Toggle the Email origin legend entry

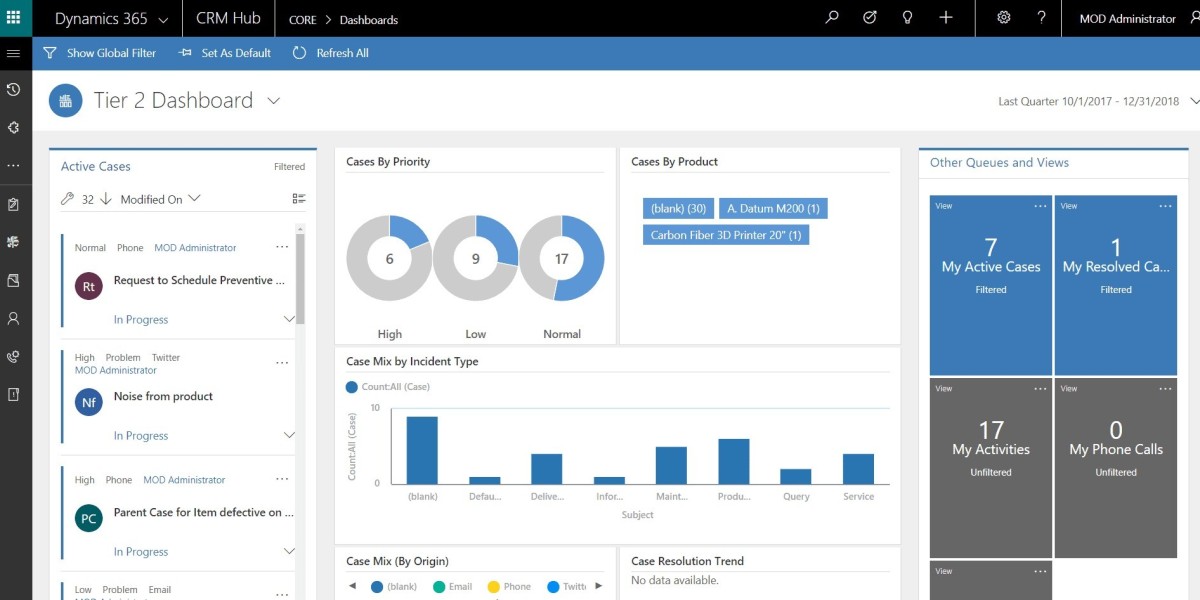coord(453,587)
